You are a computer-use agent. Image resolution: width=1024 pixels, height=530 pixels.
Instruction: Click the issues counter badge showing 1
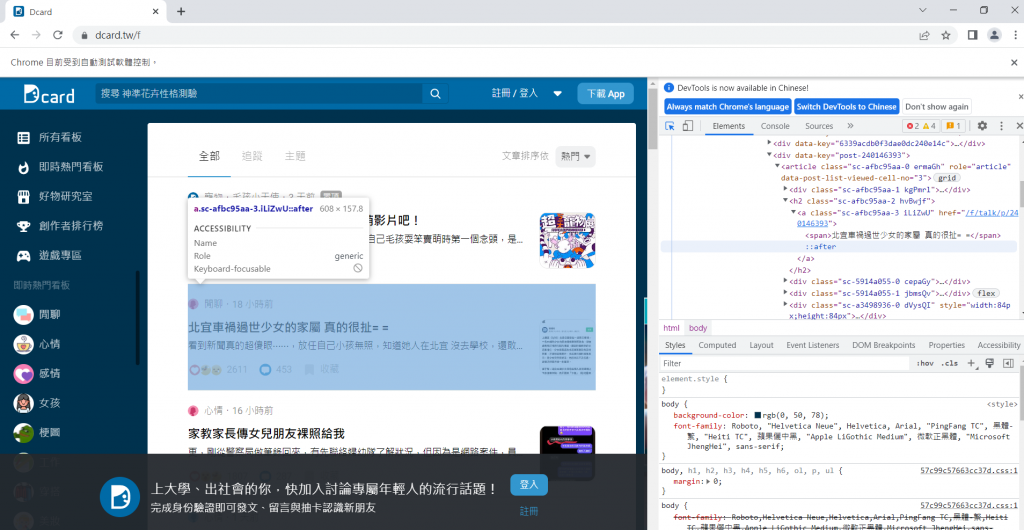tap(953, 126)
